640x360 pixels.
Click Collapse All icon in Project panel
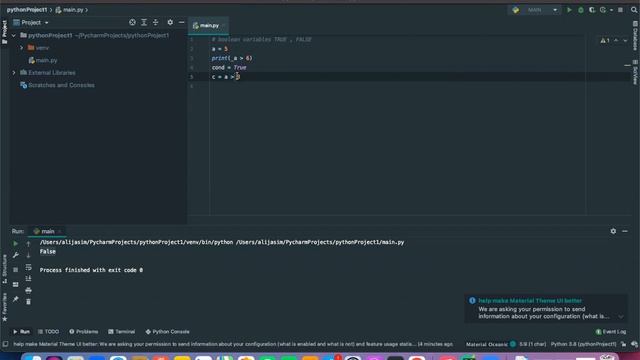tap(156, 22)
